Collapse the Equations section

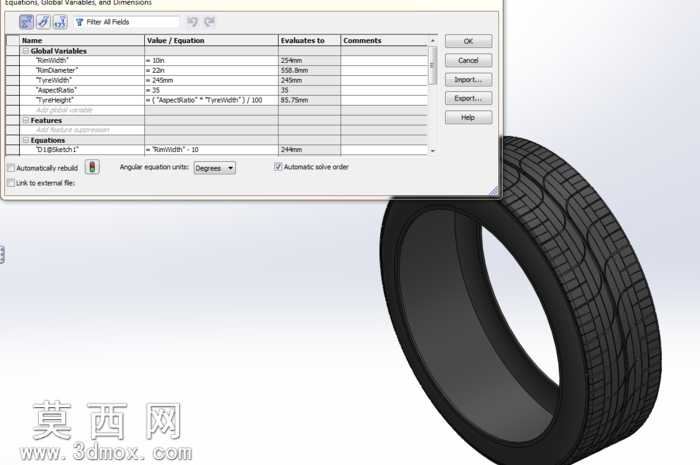pos(26,140)
